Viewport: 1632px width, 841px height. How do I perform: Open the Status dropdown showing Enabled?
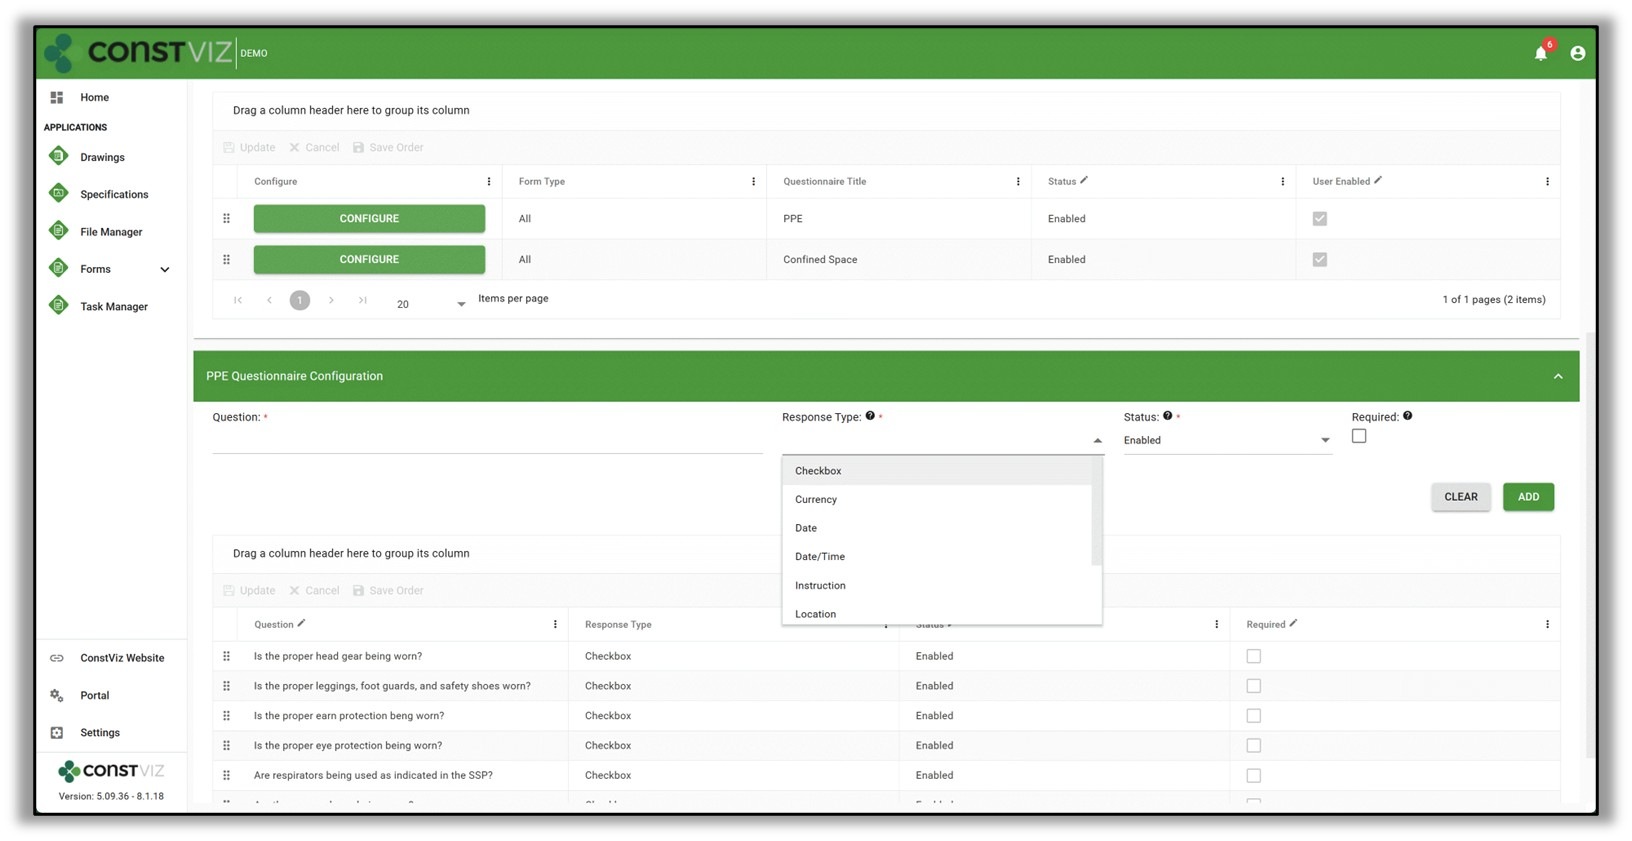1226,440
